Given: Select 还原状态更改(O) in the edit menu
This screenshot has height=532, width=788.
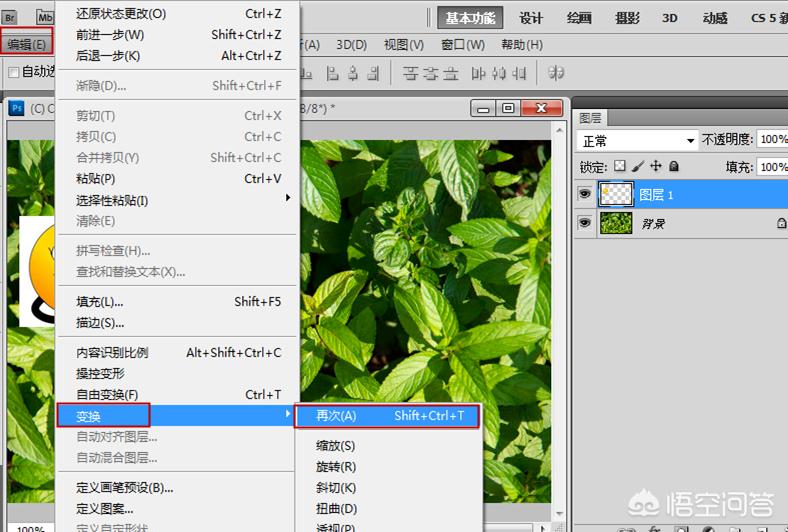Looking at the screenshot, I should (x=178, y=14).
